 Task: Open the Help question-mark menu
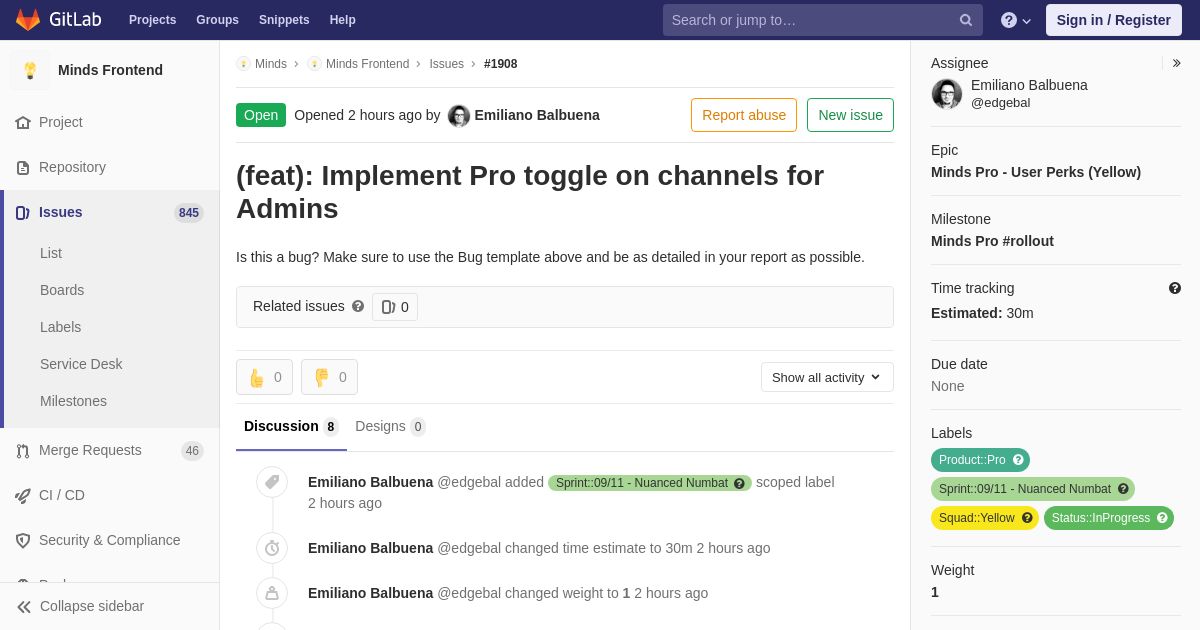[1016, 20]
